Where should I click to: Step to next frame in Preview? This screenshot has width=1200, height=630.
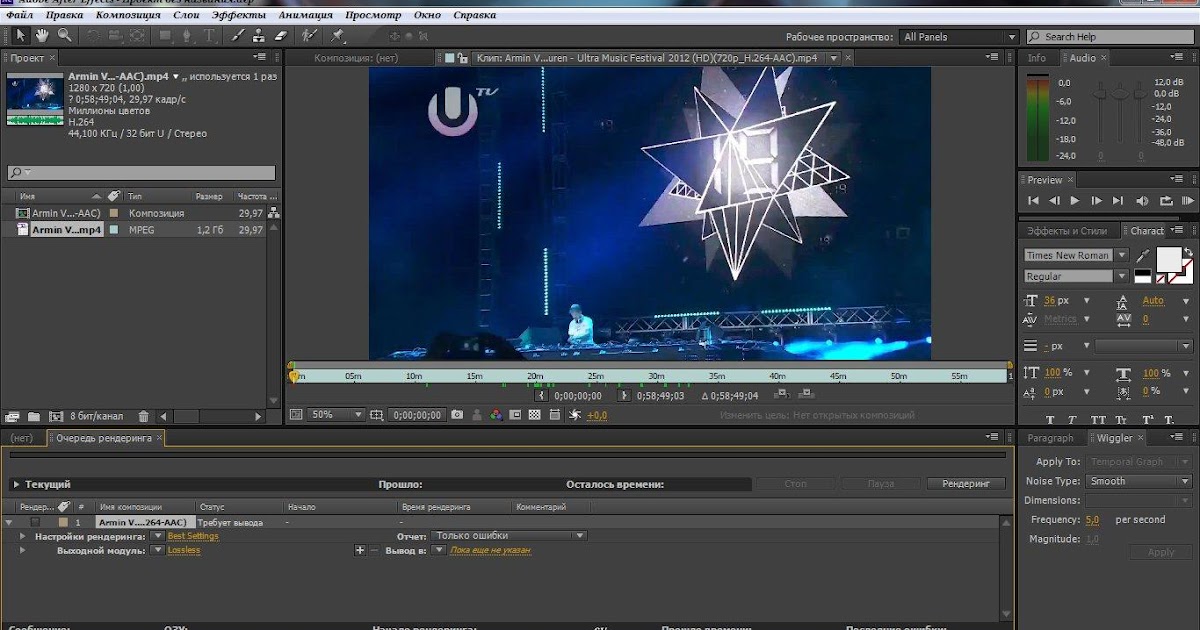pos(1096,201)
